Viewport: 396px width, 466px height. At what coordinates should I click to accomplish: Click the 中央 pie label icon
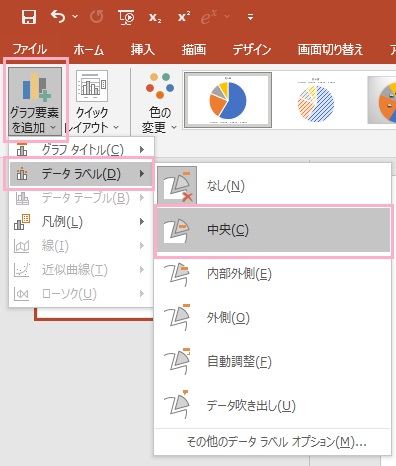tap(176, 230)
